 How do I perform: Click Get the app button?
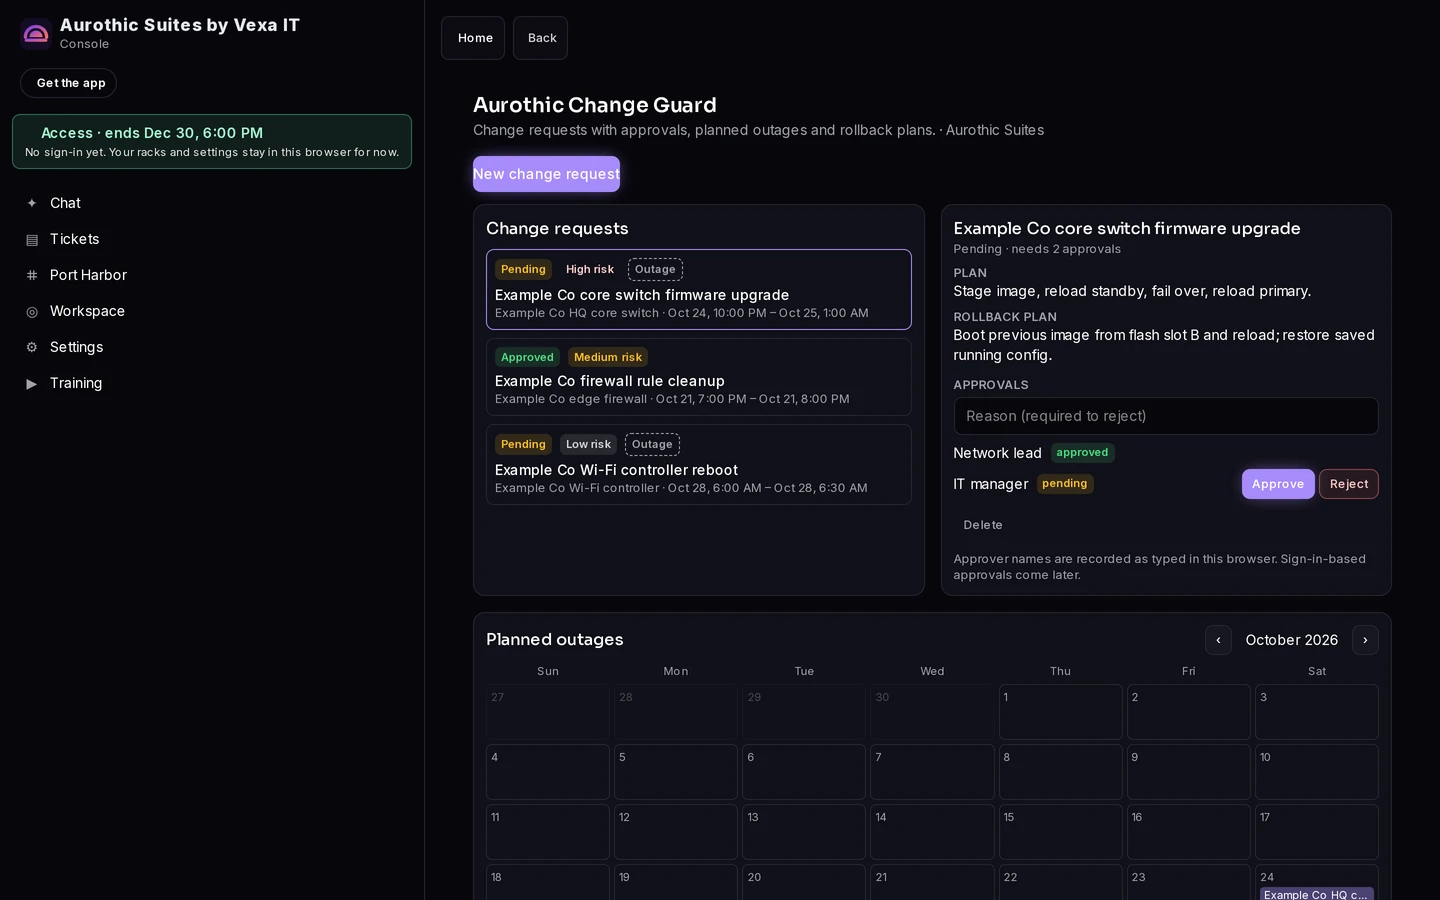coord(69,83)
